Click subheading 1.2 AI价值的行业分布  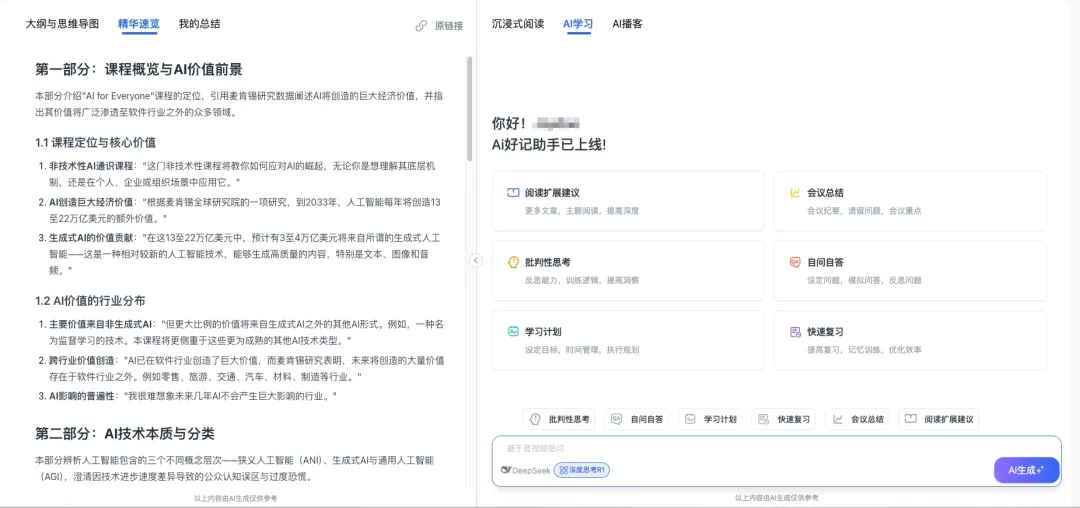[90, 301]
